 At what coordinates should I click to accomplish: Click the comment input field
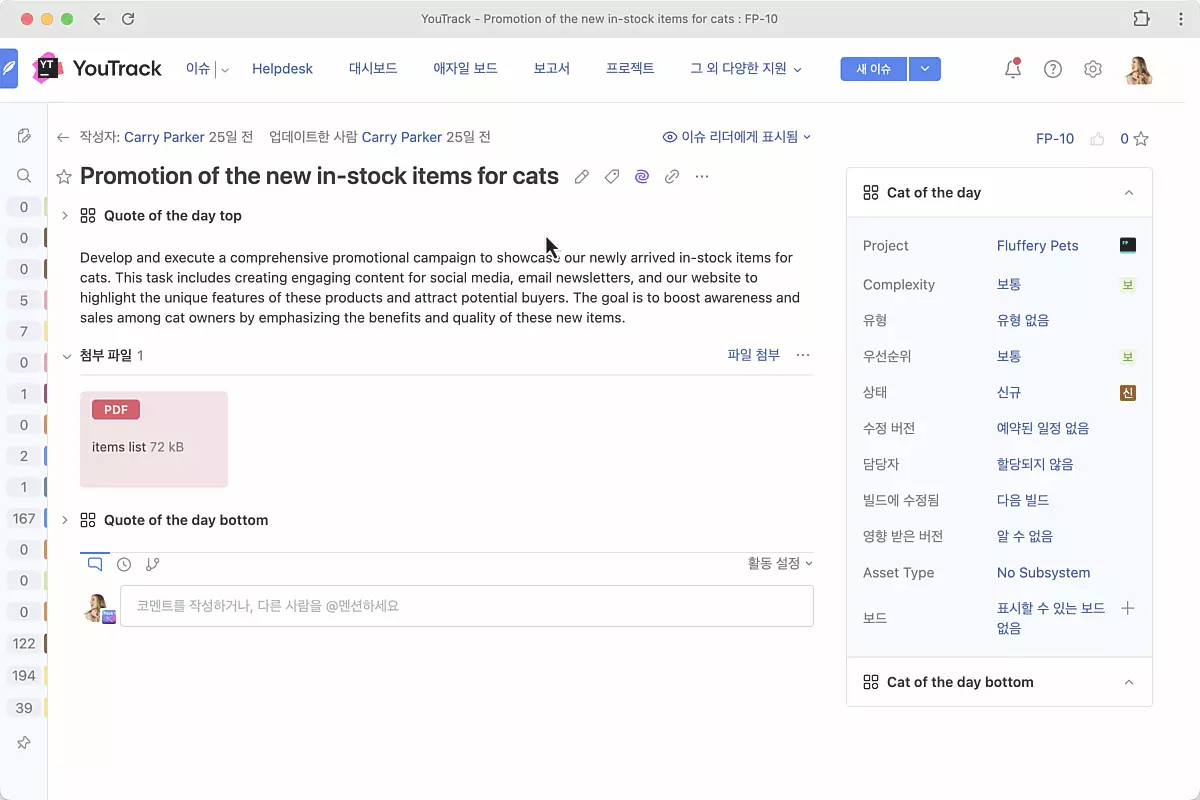pos(466,606)
